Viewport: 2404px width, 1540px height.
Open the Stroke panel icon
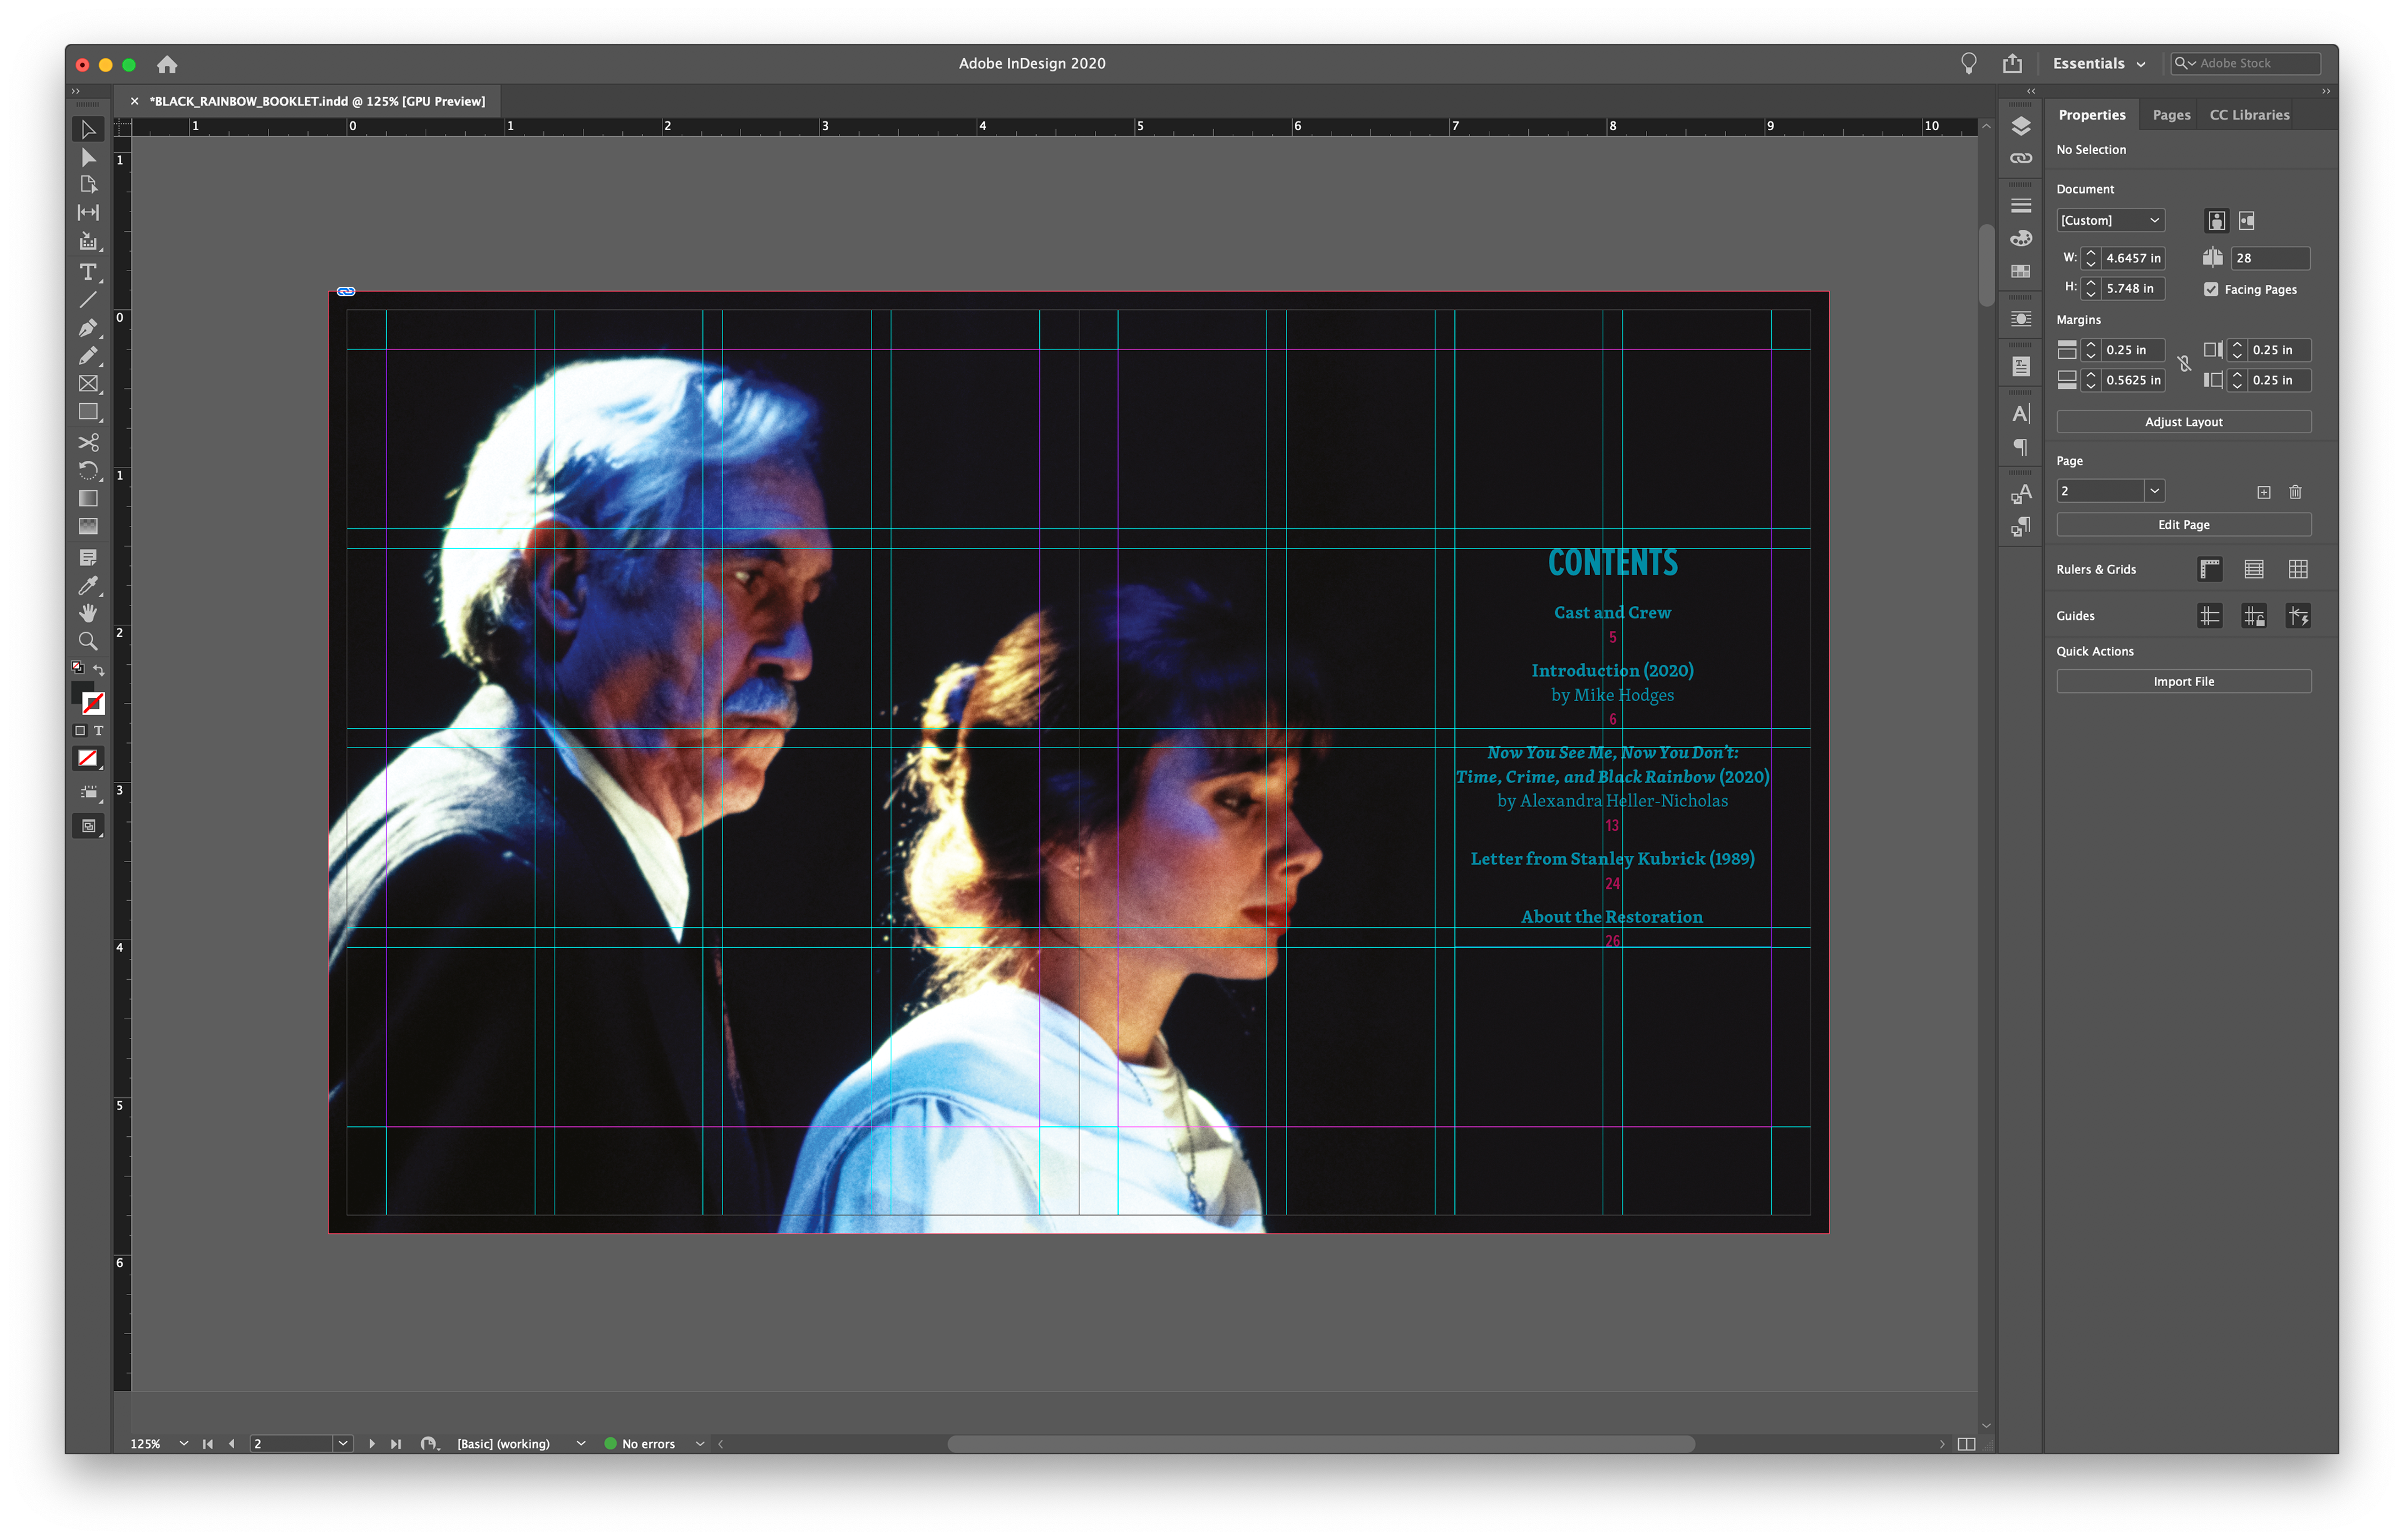coord(2020,205)
